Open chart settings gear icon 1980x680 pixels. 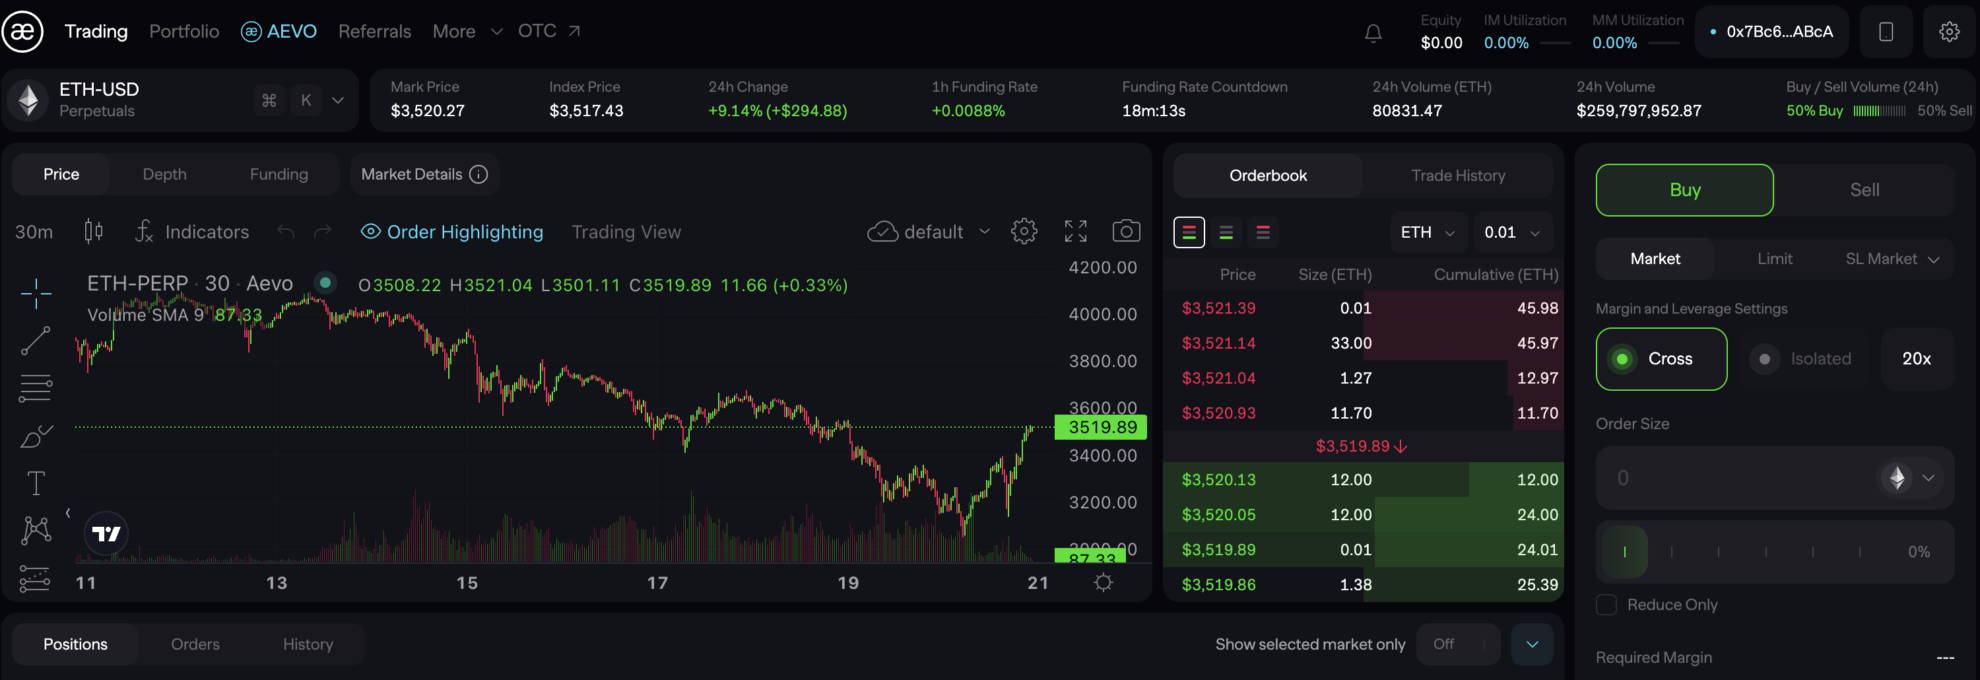1024,232
